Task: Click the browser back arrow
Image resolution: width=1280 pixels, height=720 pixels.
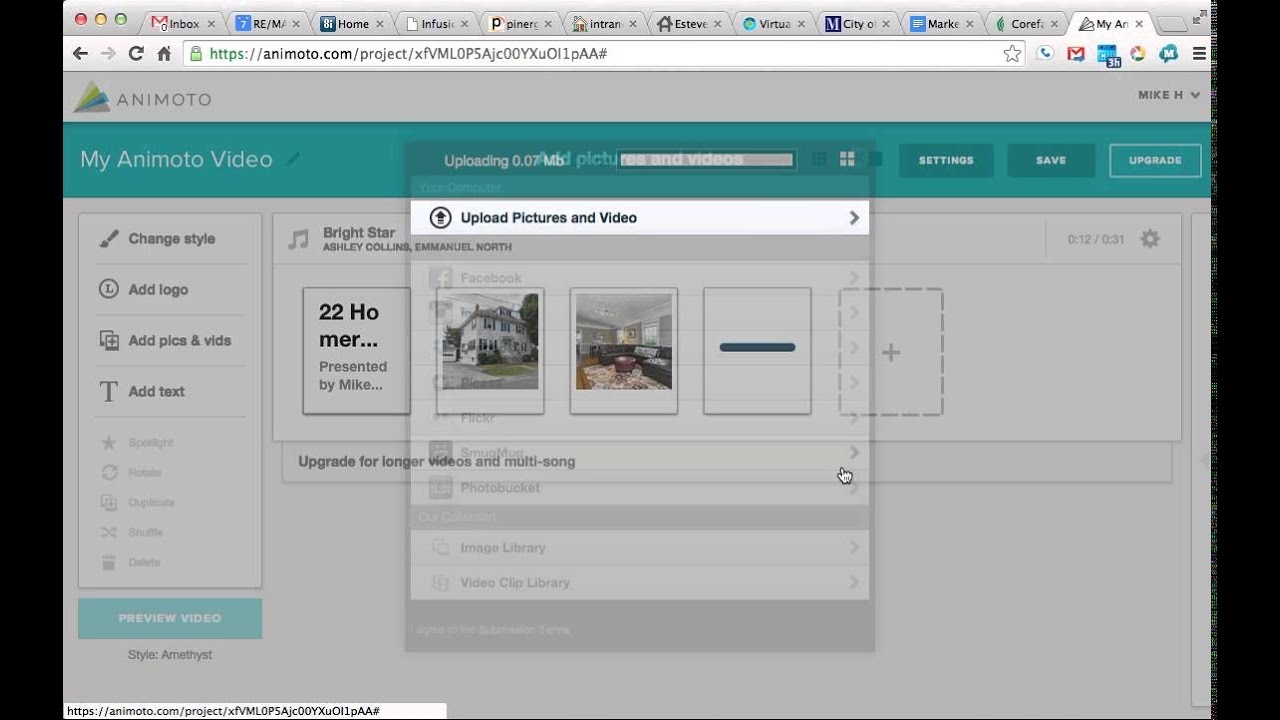Action: click(80, 54)
